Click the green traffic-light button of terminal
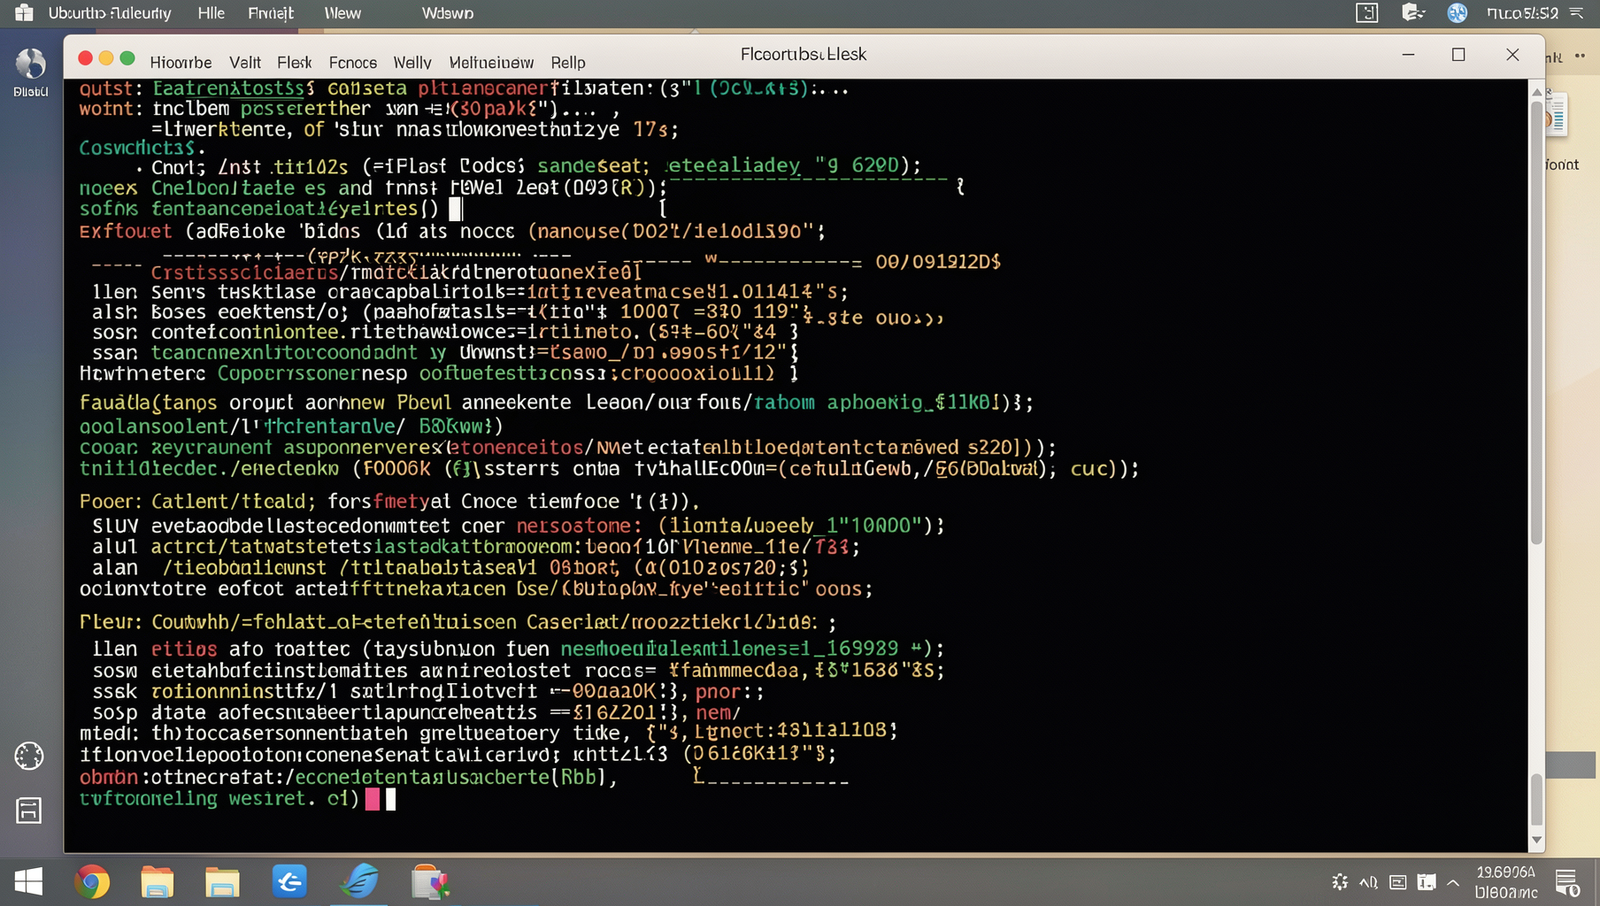Viewport: 1600px width, 906px height. (127, 59)
